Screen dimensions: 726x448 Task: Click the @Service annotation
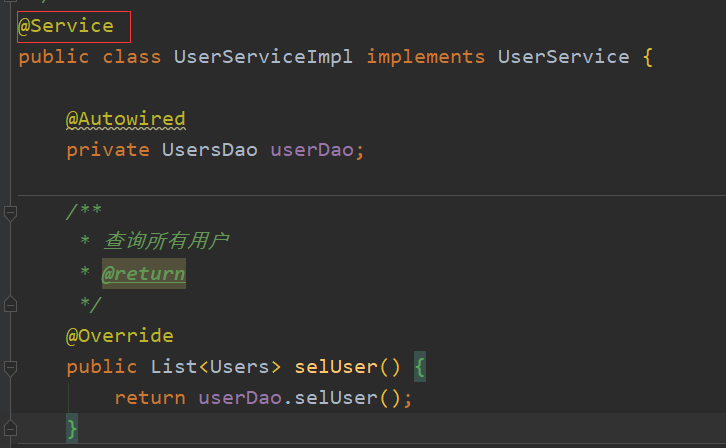(x=66, y=25)
